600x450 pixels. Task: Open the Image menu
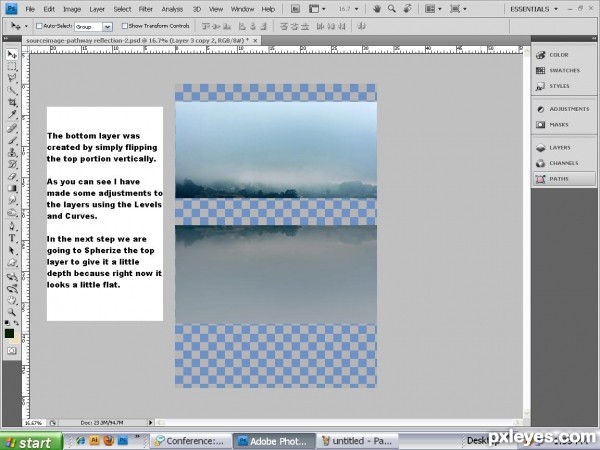72,9
